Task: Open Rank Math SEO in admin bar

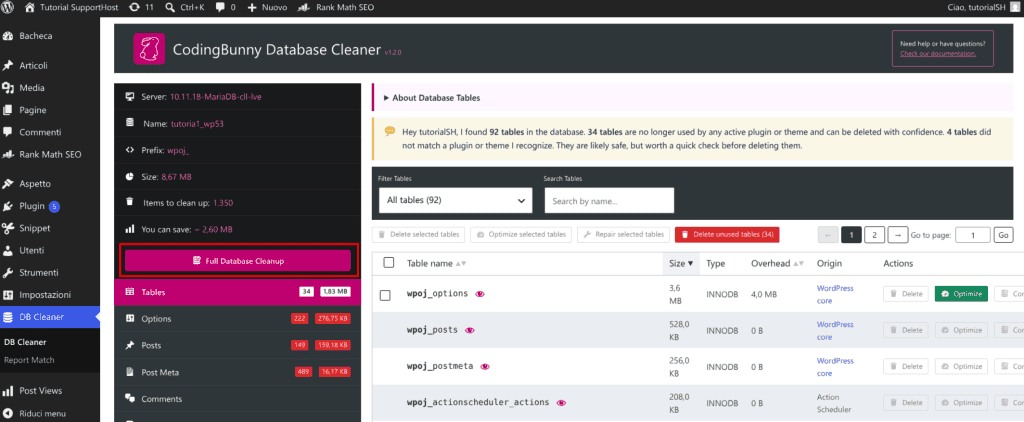Action: point(336,8)
